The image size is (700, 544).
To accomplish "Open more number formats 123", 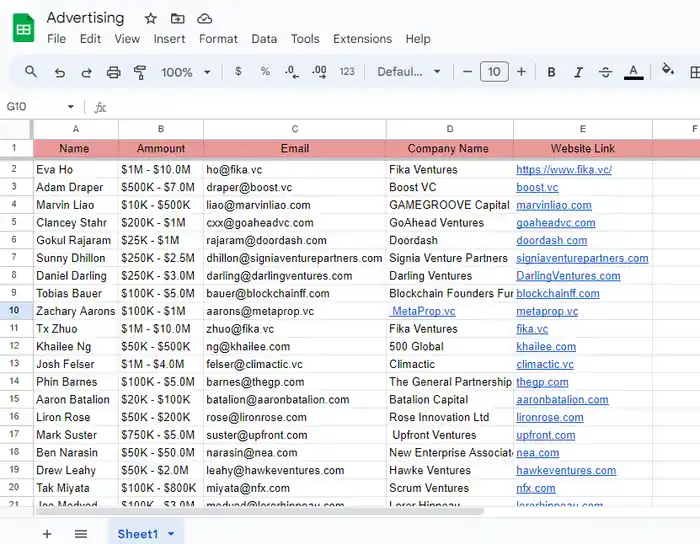I will click(347, 71).
